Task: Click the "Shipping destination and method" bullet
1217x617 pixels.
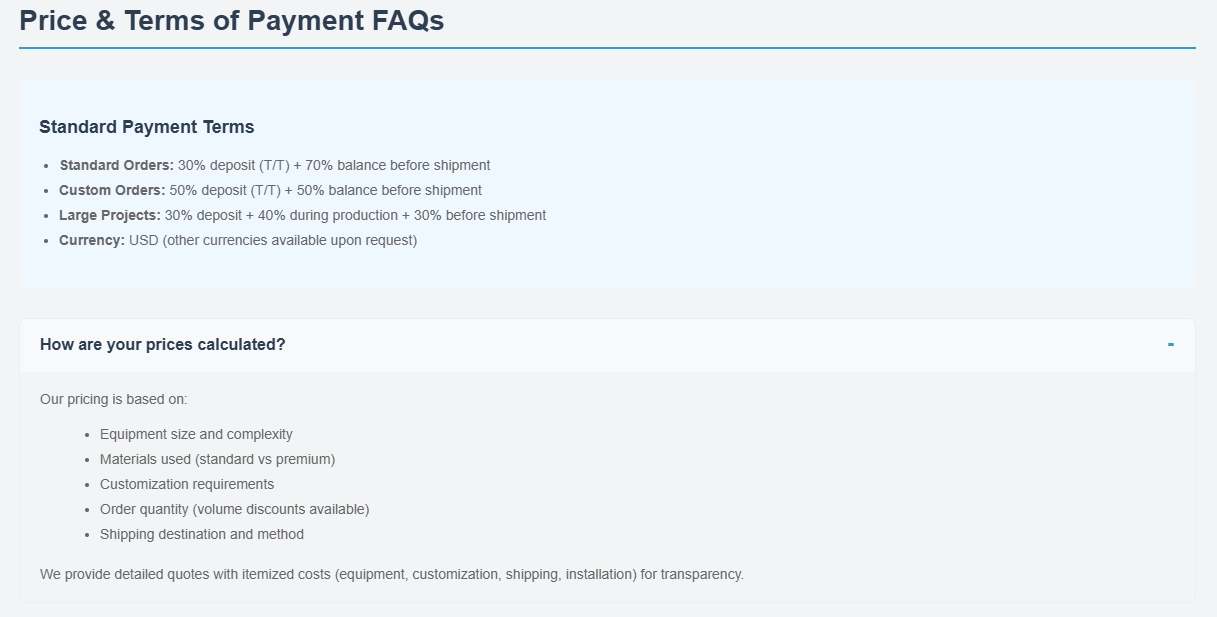Action: point(202,535)
